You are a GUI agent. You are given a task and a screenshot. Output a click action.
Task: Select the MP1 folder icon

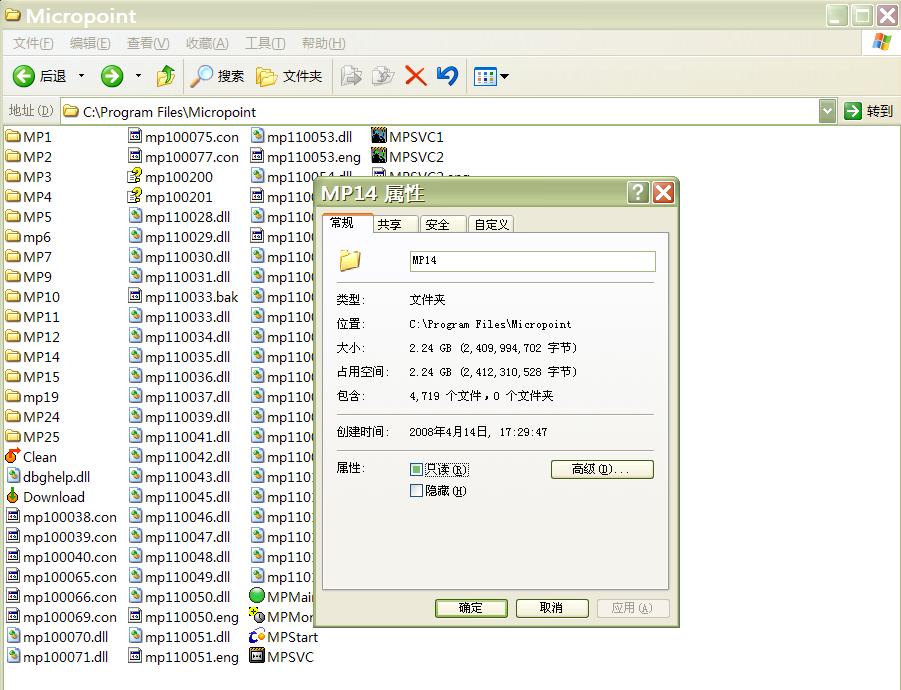(13, 137)
